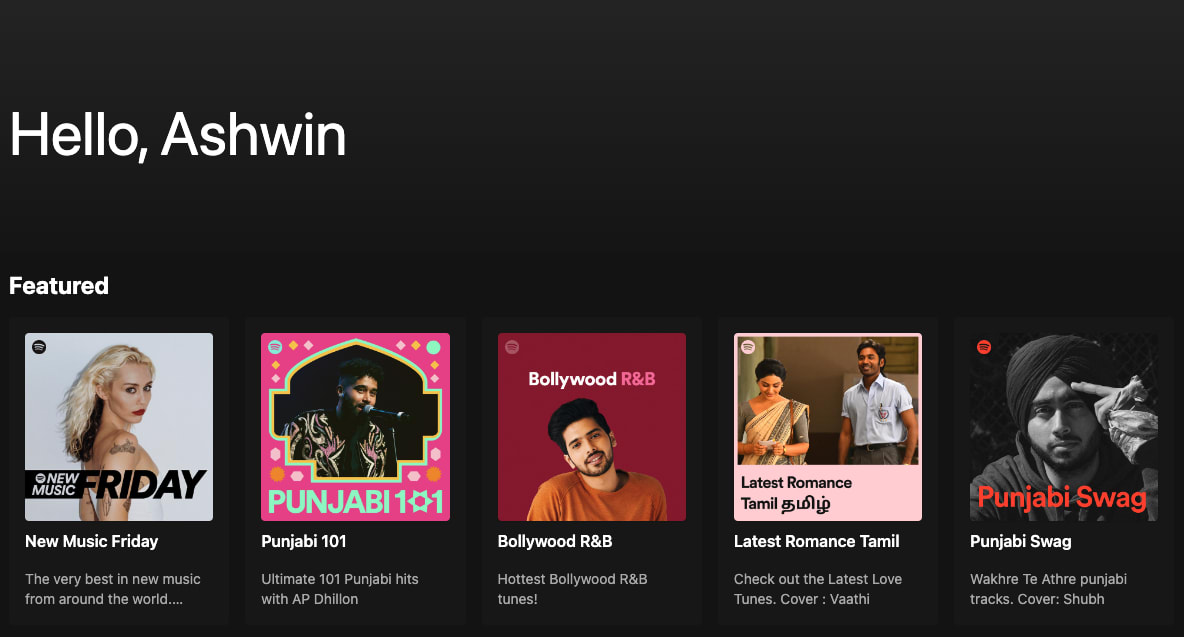Image resolution: width=1184 pixels, height=637 pixels.
Task: Click Spotify logo on Latest Romance Tamil cover
Action: coord(748,347)
